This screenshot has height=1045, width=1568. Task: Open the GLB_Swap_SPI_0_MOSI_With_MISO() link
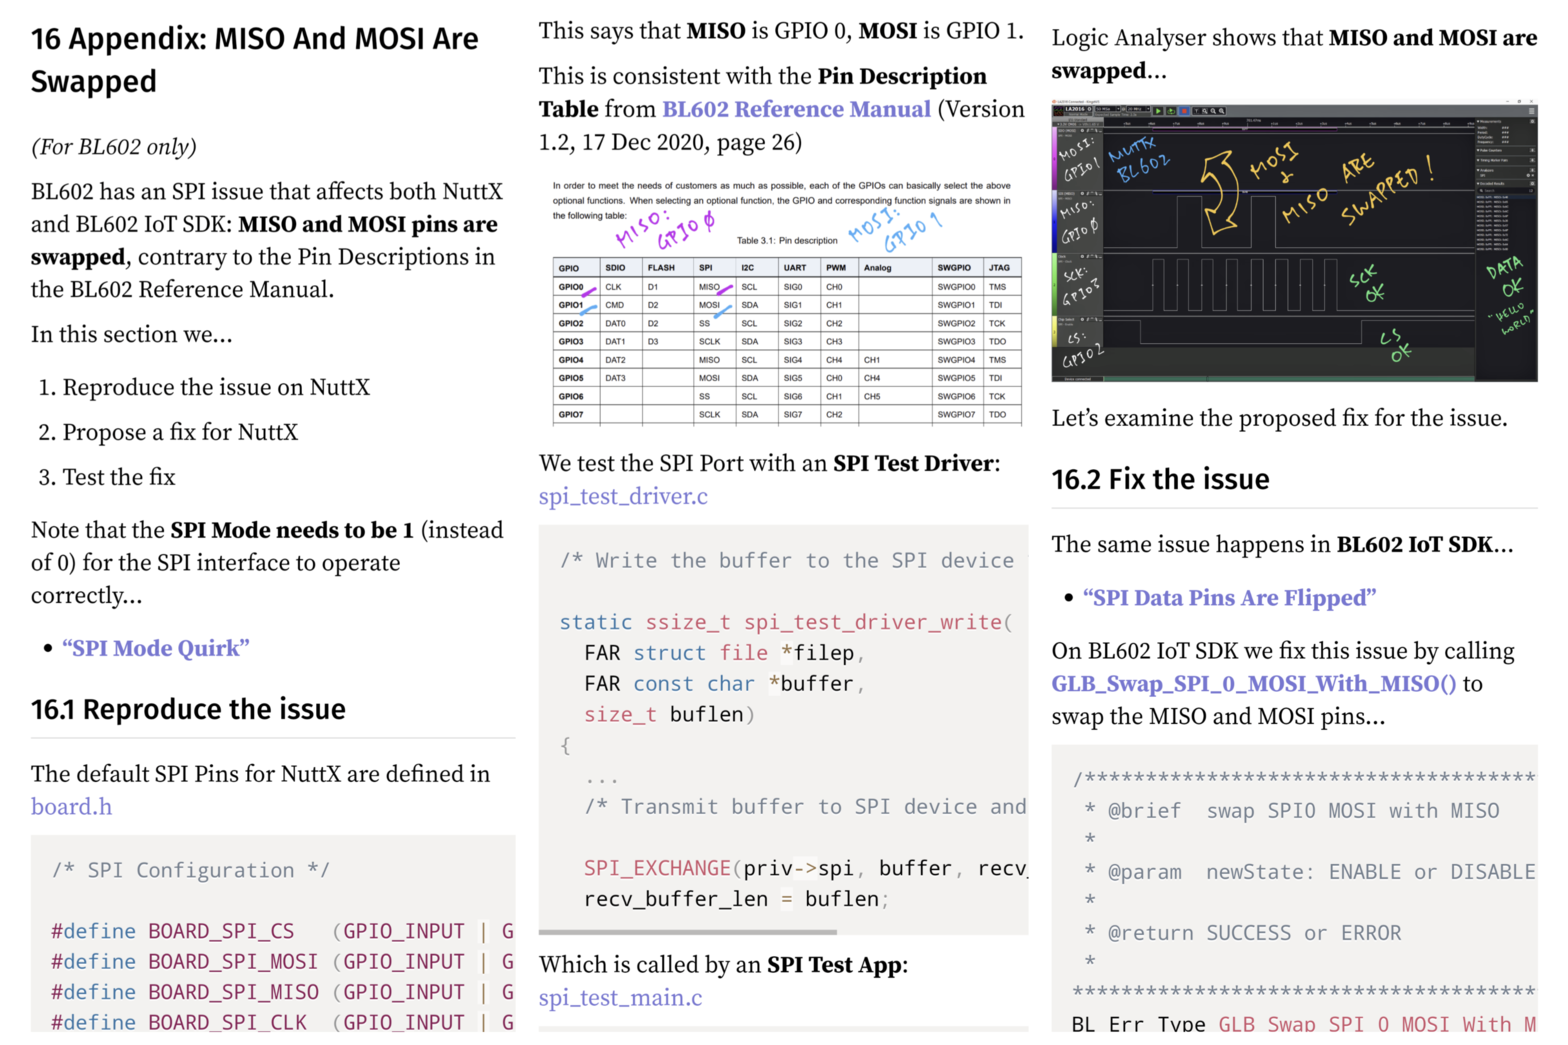[1253, 684]
